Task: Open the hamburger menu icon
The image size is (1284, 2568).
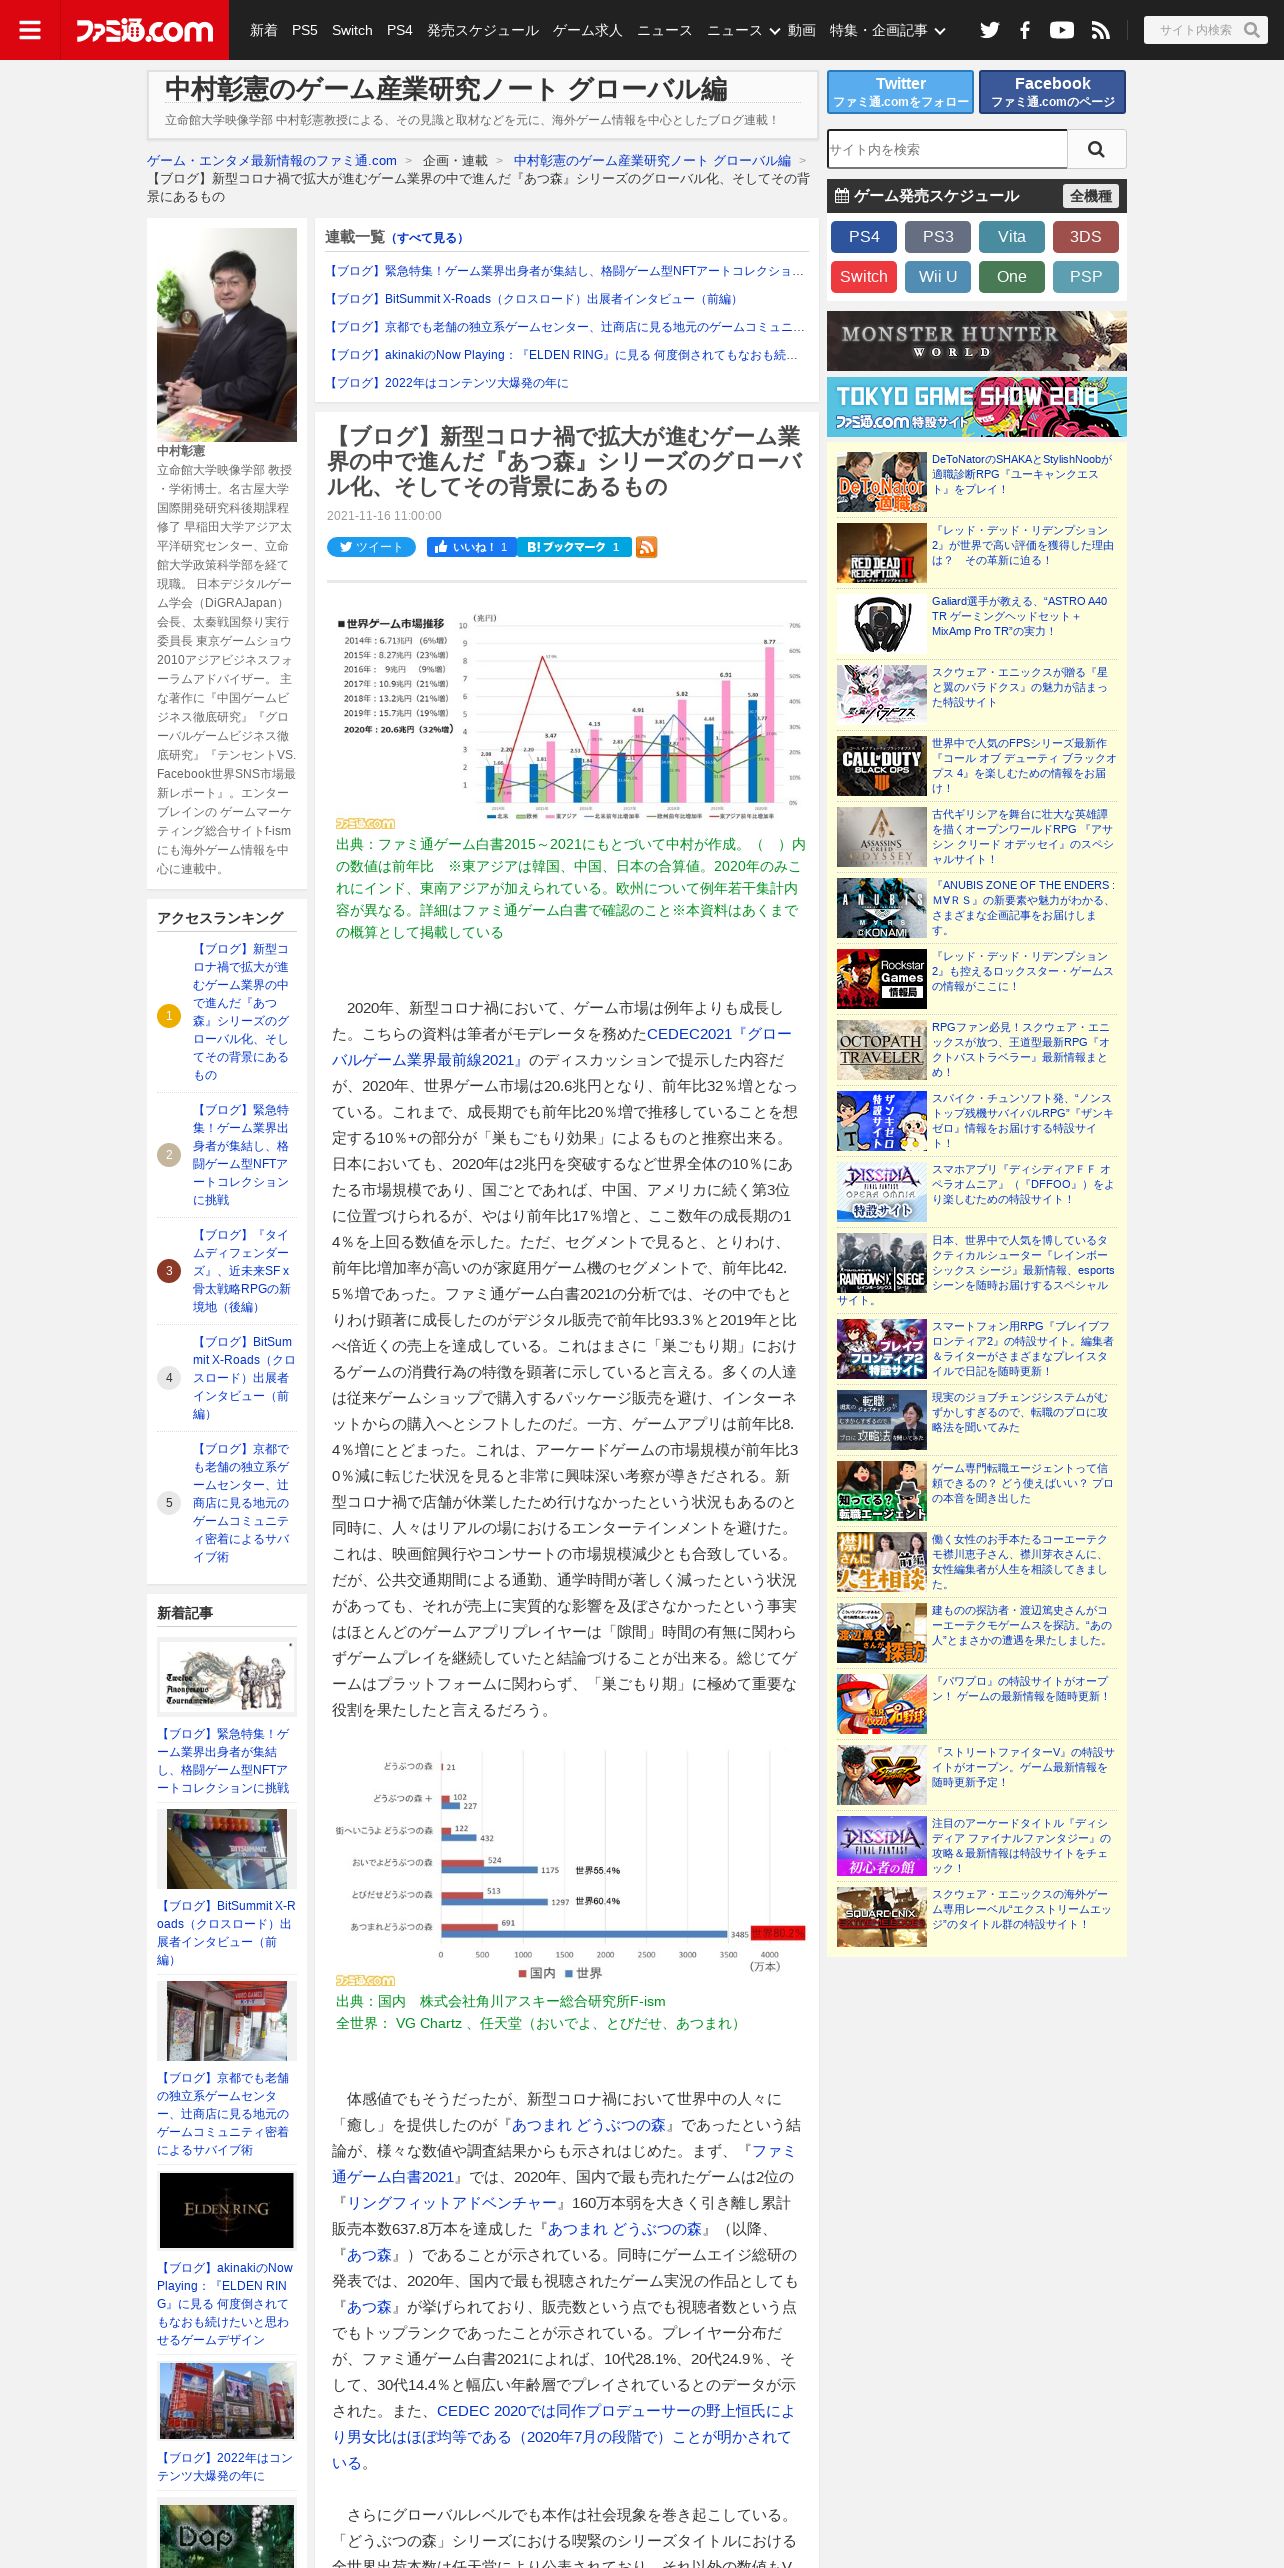Action: point(30,30)
